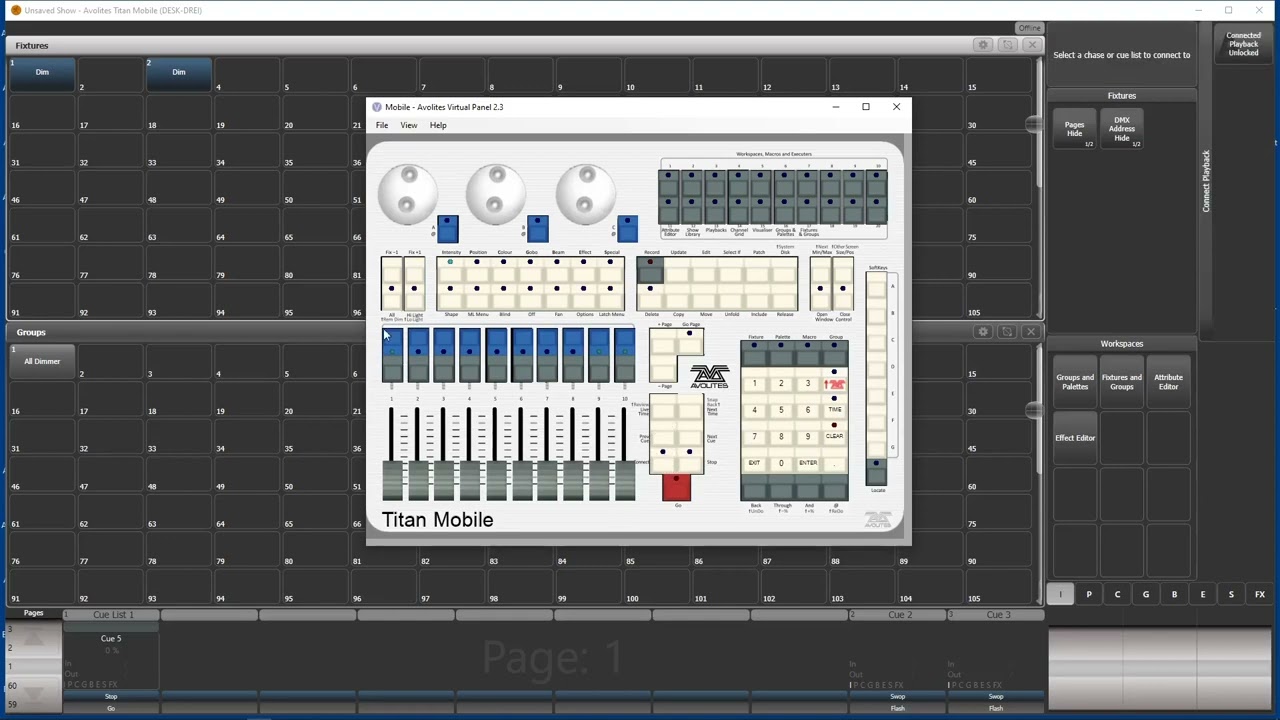Click Connect Playback vertical label

(1207, 181)
